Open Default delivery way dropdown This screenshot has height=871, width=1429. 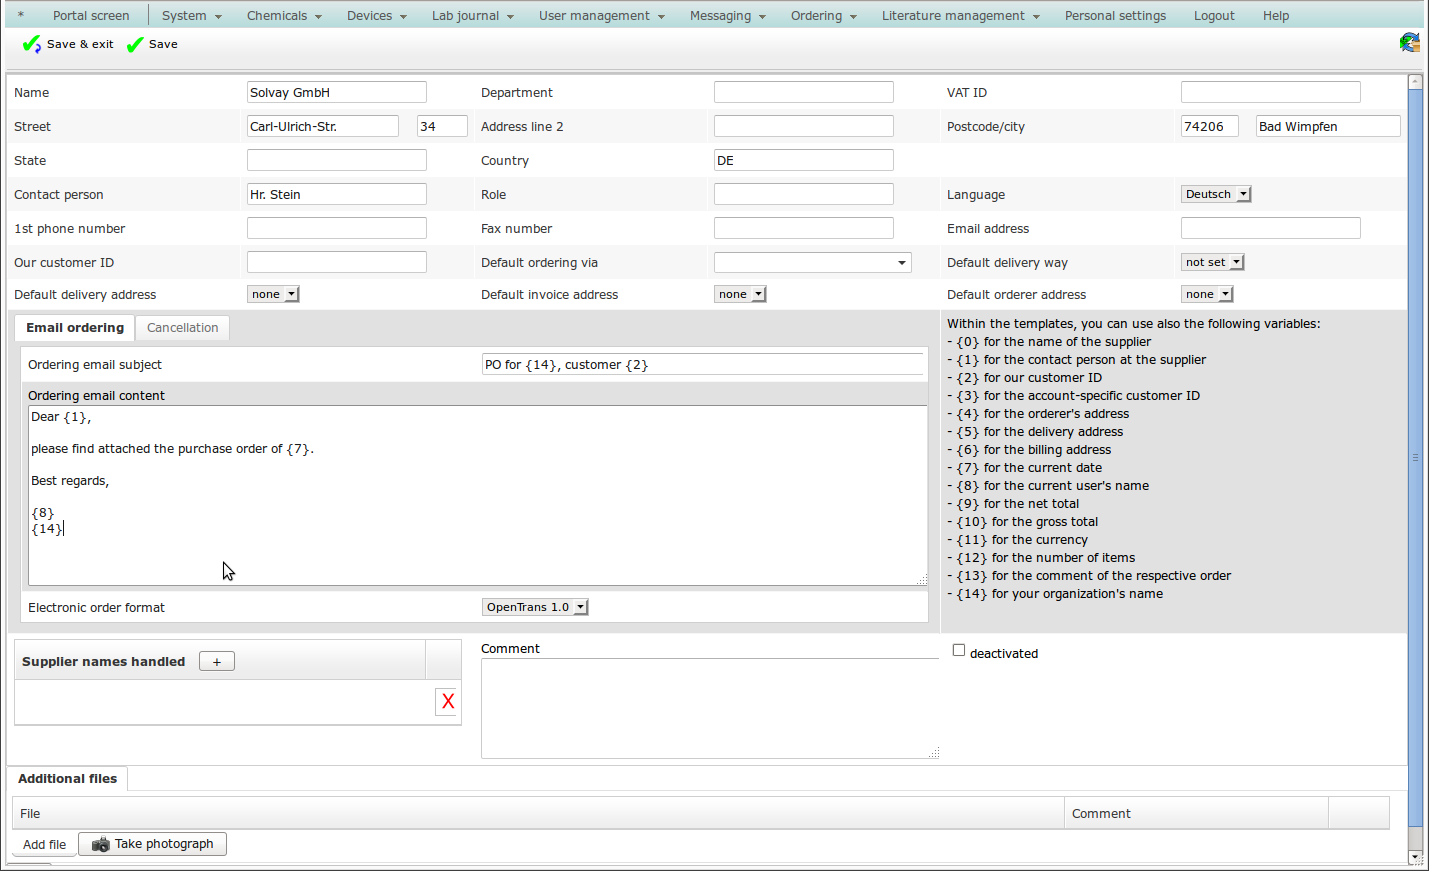(1212, 263)
